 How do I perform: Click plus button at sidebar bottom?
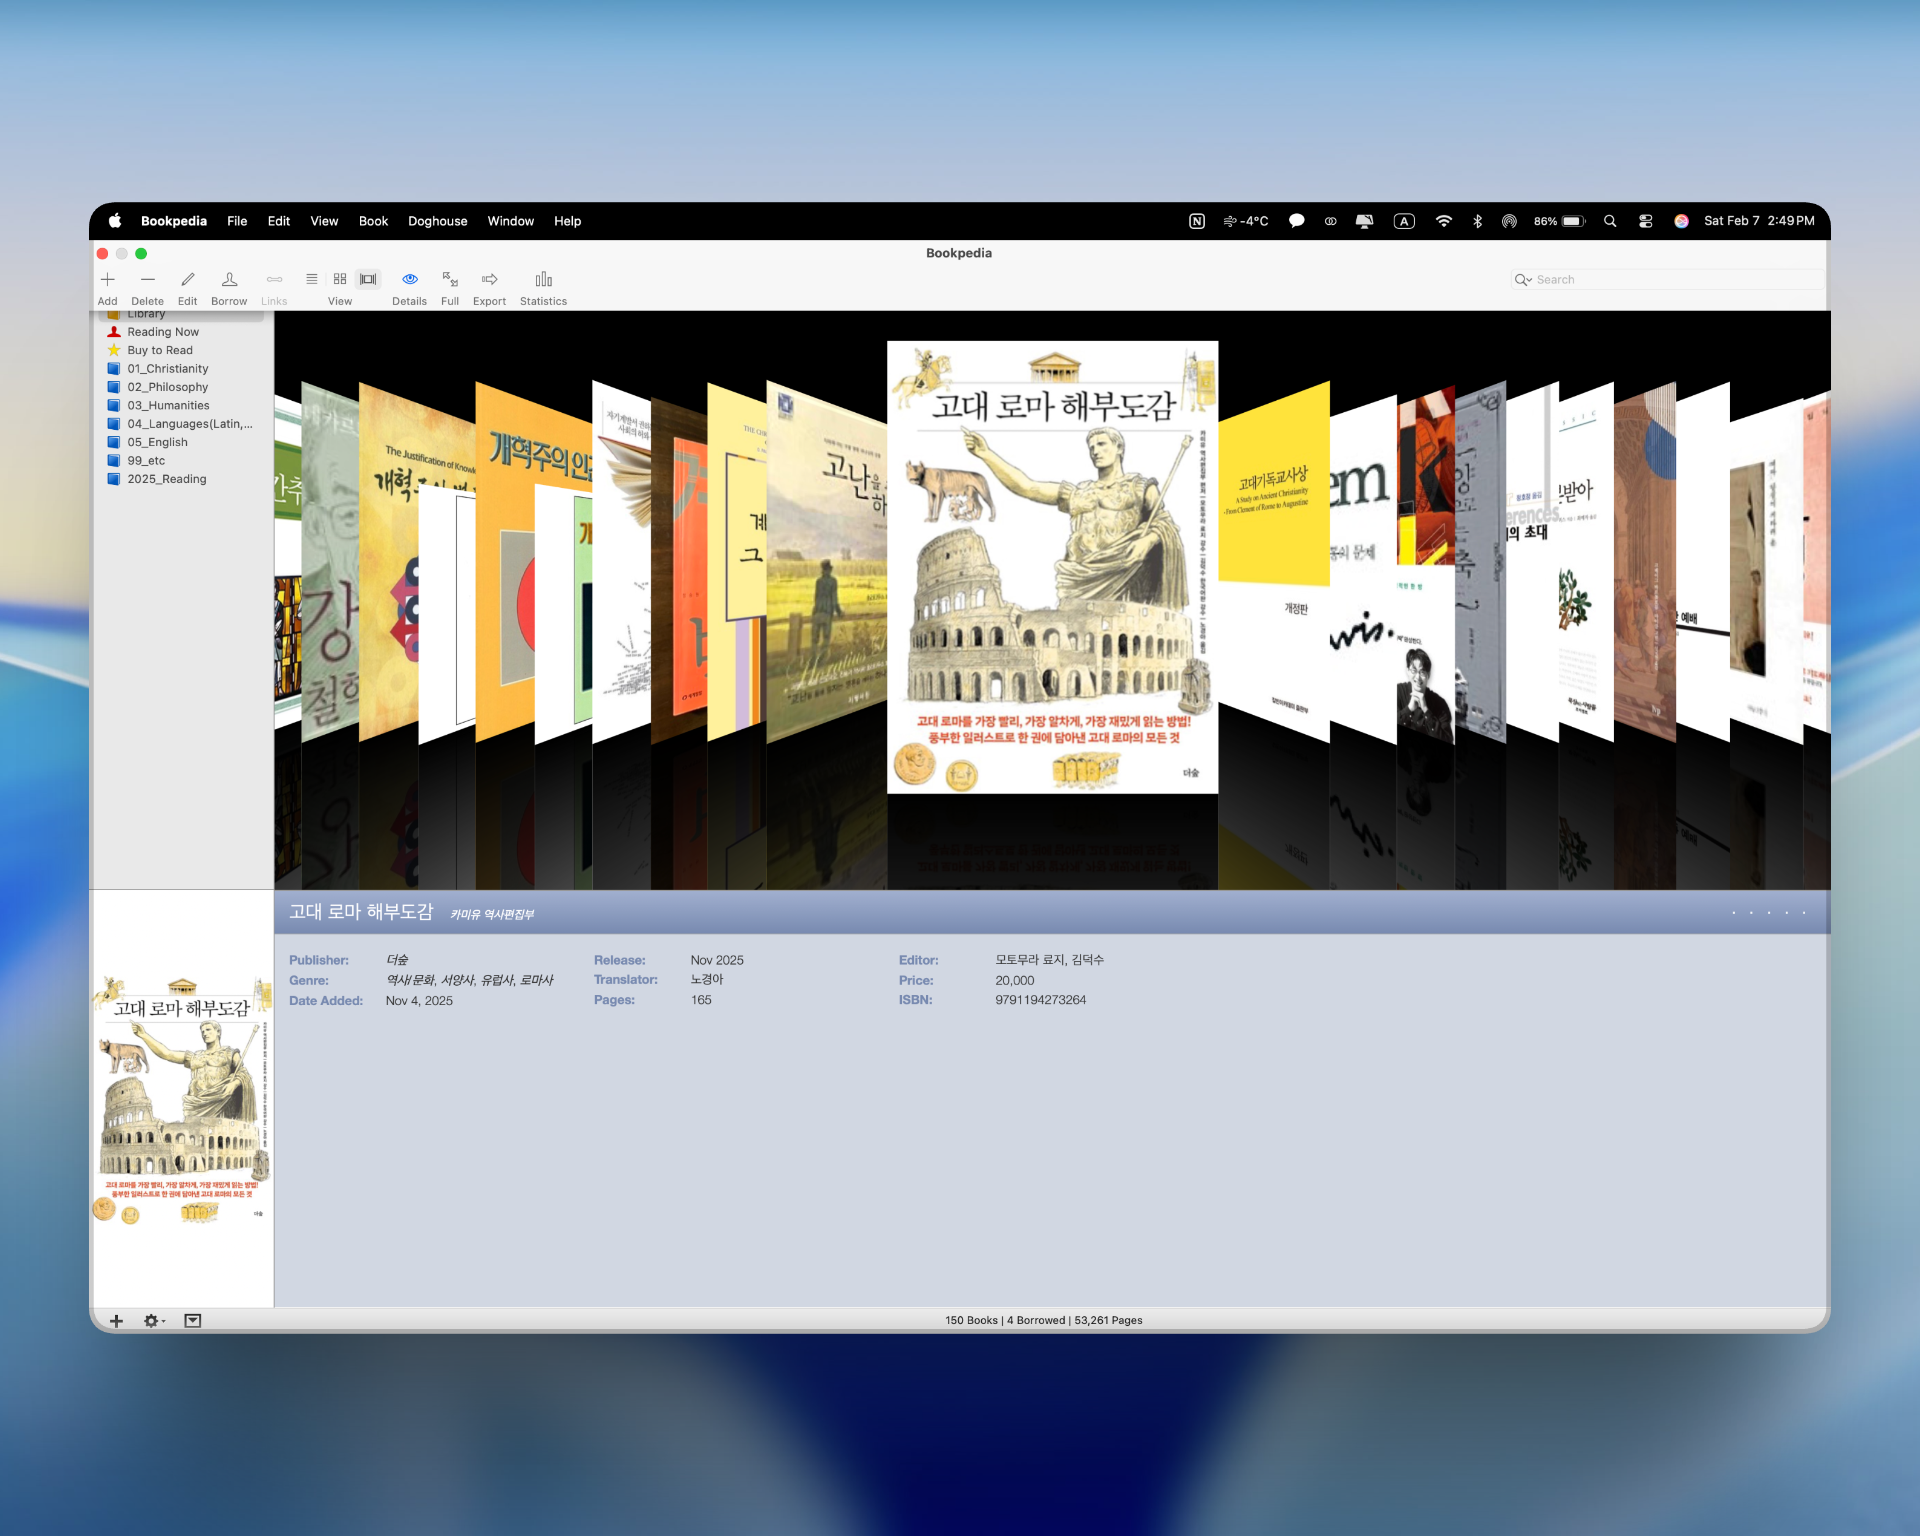[116, 1321]
